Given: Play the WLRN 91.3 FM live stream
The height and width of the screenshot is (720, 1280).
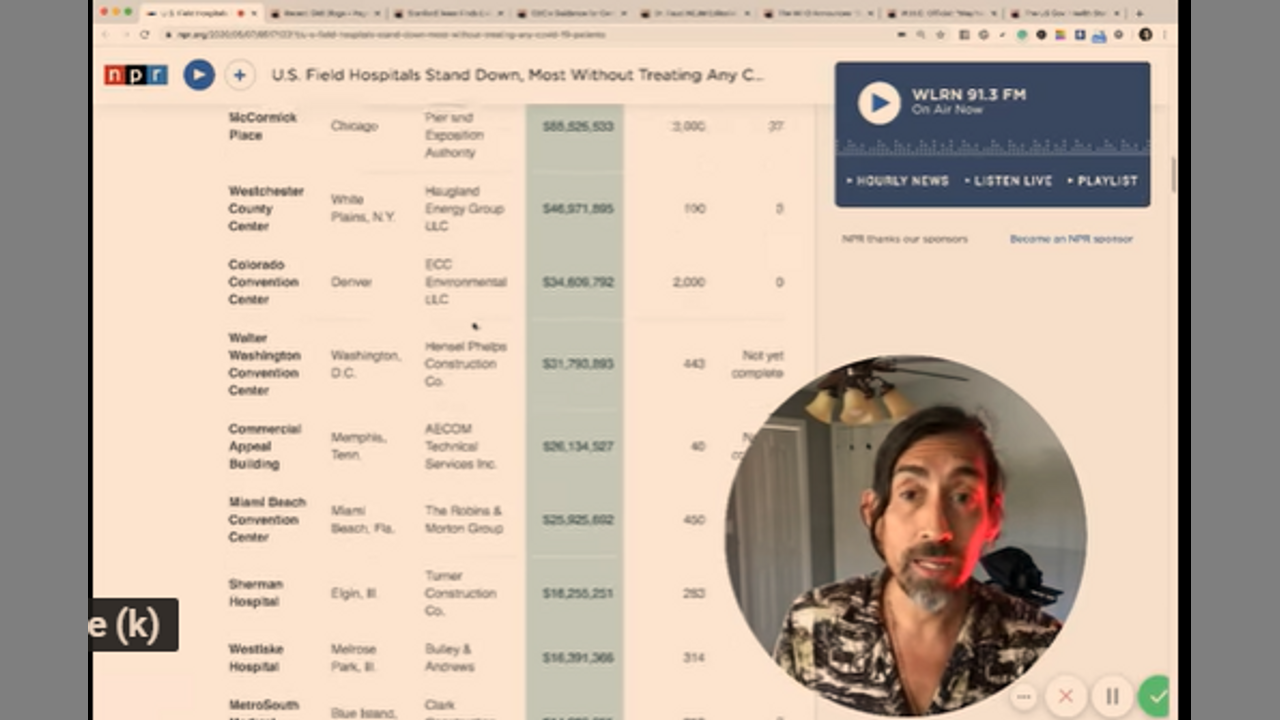Looking at the screenshot, I should click(879, 103).
